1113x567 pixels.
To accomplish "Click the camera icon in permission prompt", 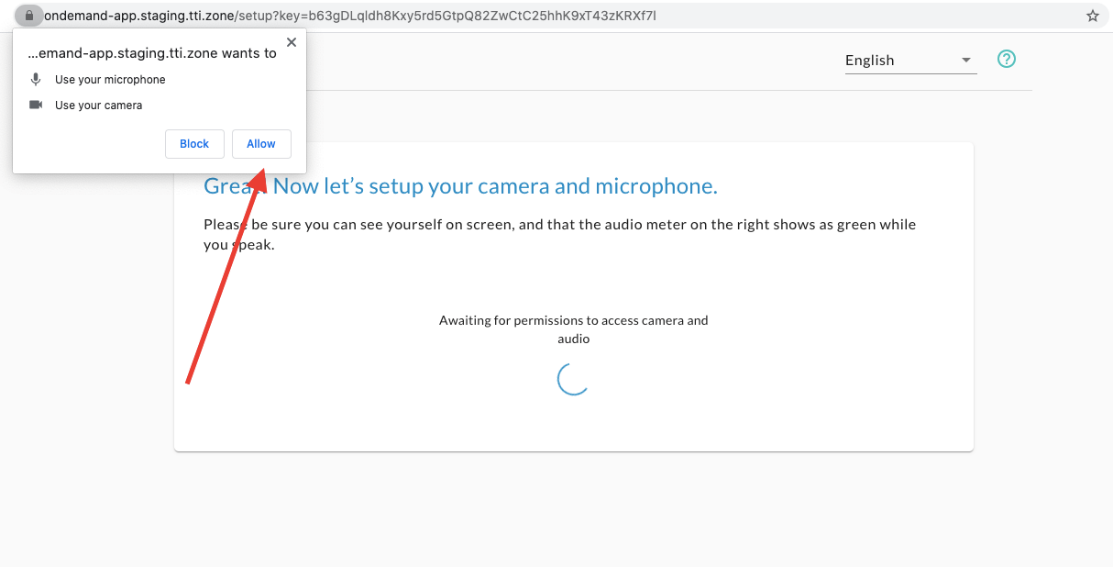I will (35, 105).
